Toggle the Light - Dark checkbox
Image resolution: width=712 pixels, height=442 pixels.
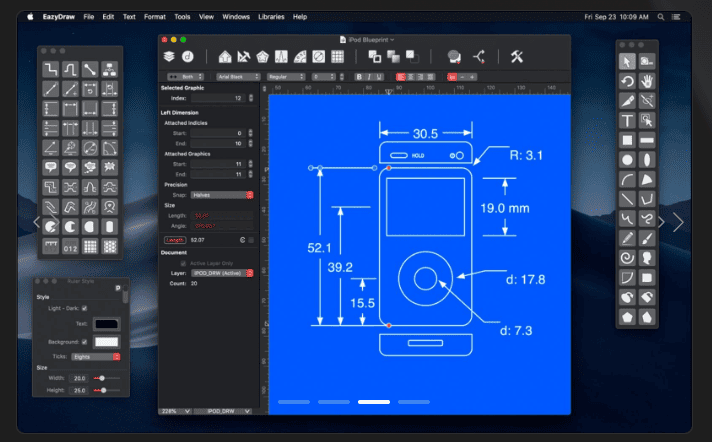(x=84, y=308)
